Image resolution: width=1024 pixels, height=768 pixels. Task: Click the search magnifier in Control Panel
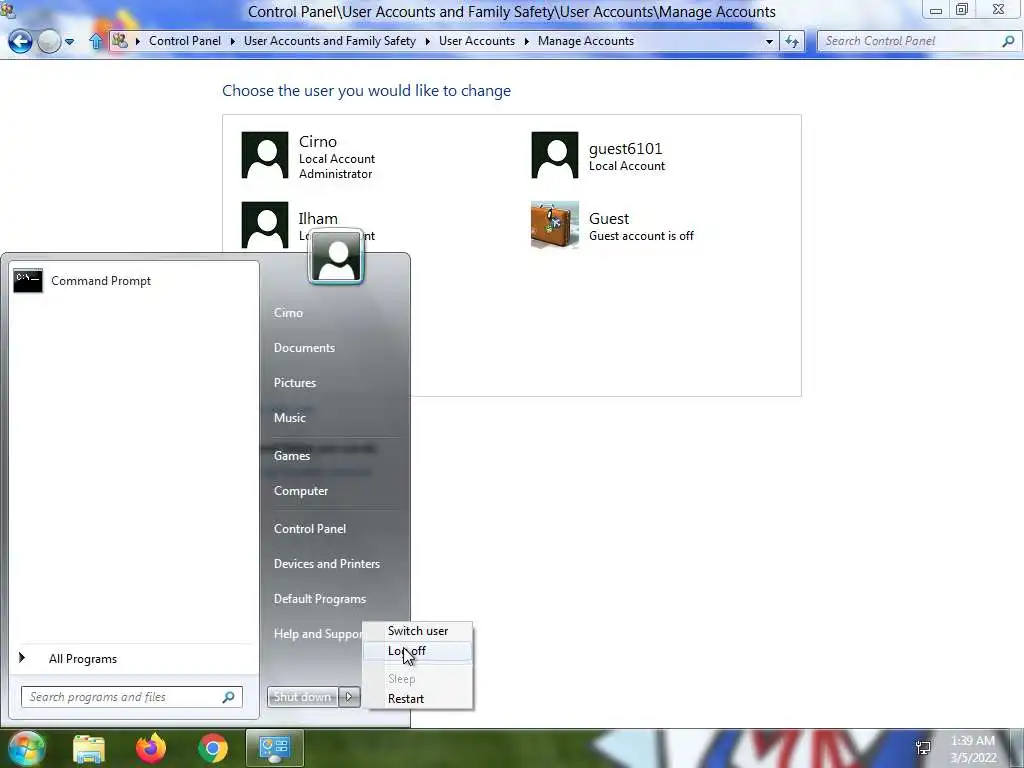1008,41
